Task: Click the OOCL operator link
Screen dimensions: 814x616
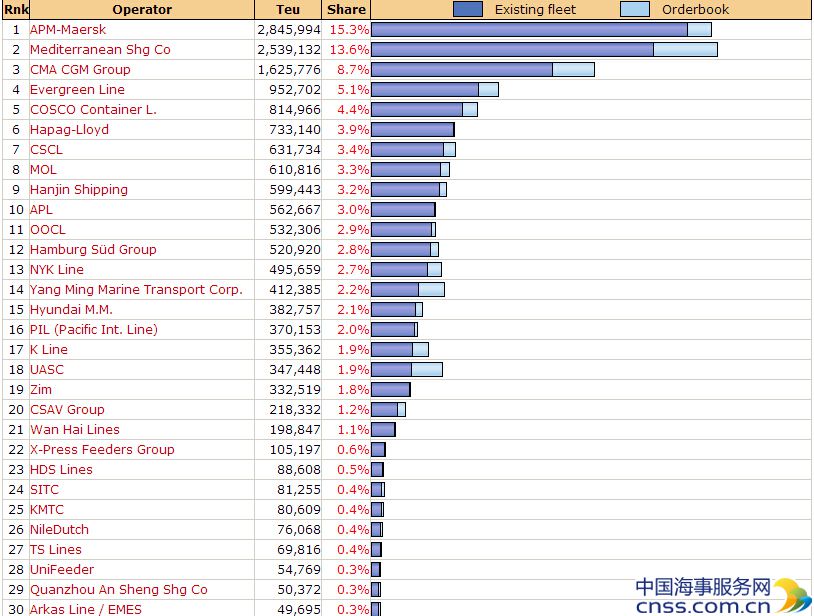Action: pyautogui.click(x=48, y=230)
